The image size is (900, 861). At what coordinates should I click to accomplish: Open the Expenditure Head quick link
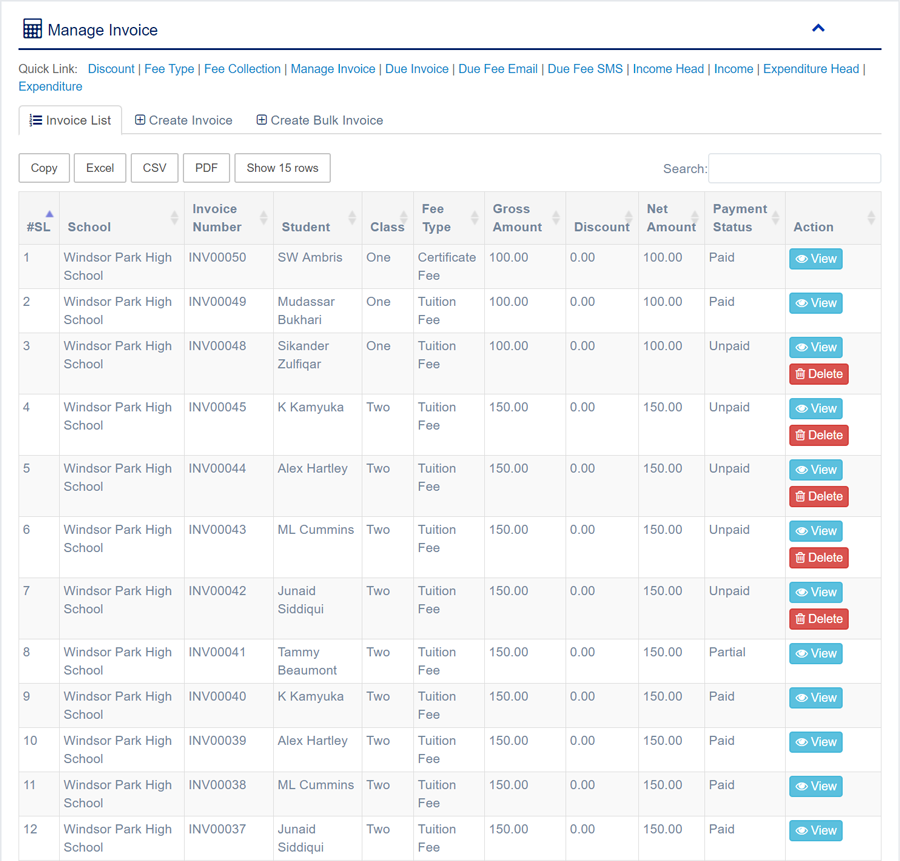coord(811,69)
